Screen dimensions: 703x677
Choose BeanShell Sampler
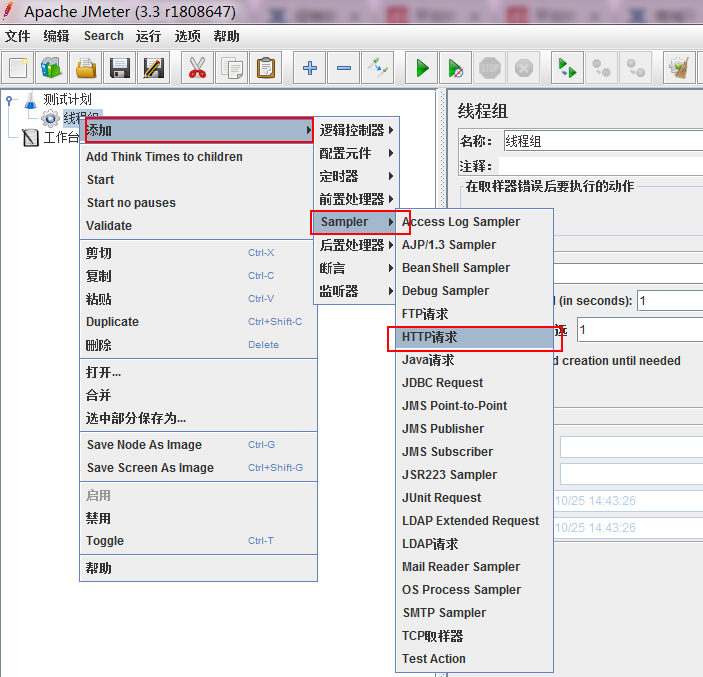475,268
